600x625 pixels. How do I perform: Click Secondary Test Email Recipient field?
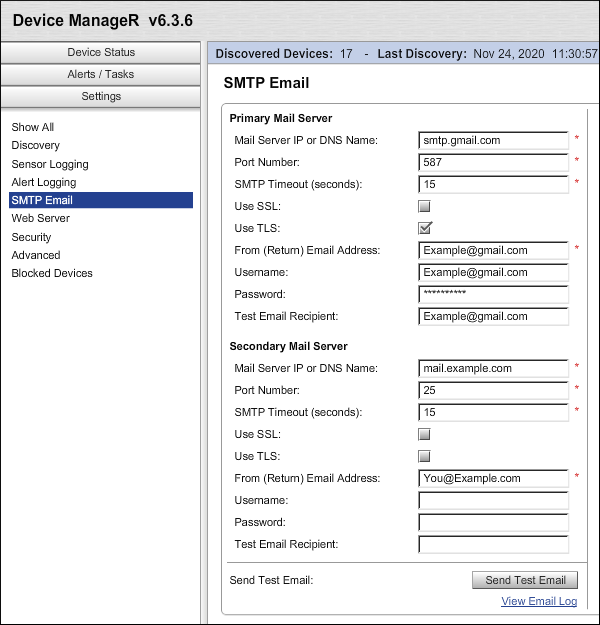click(493, 544)
